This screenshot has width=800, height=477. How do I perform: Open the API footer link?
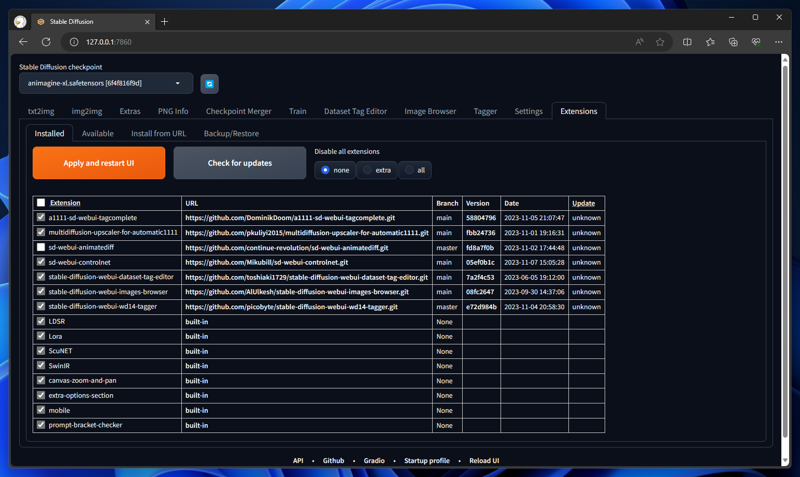tap(298, 461)
